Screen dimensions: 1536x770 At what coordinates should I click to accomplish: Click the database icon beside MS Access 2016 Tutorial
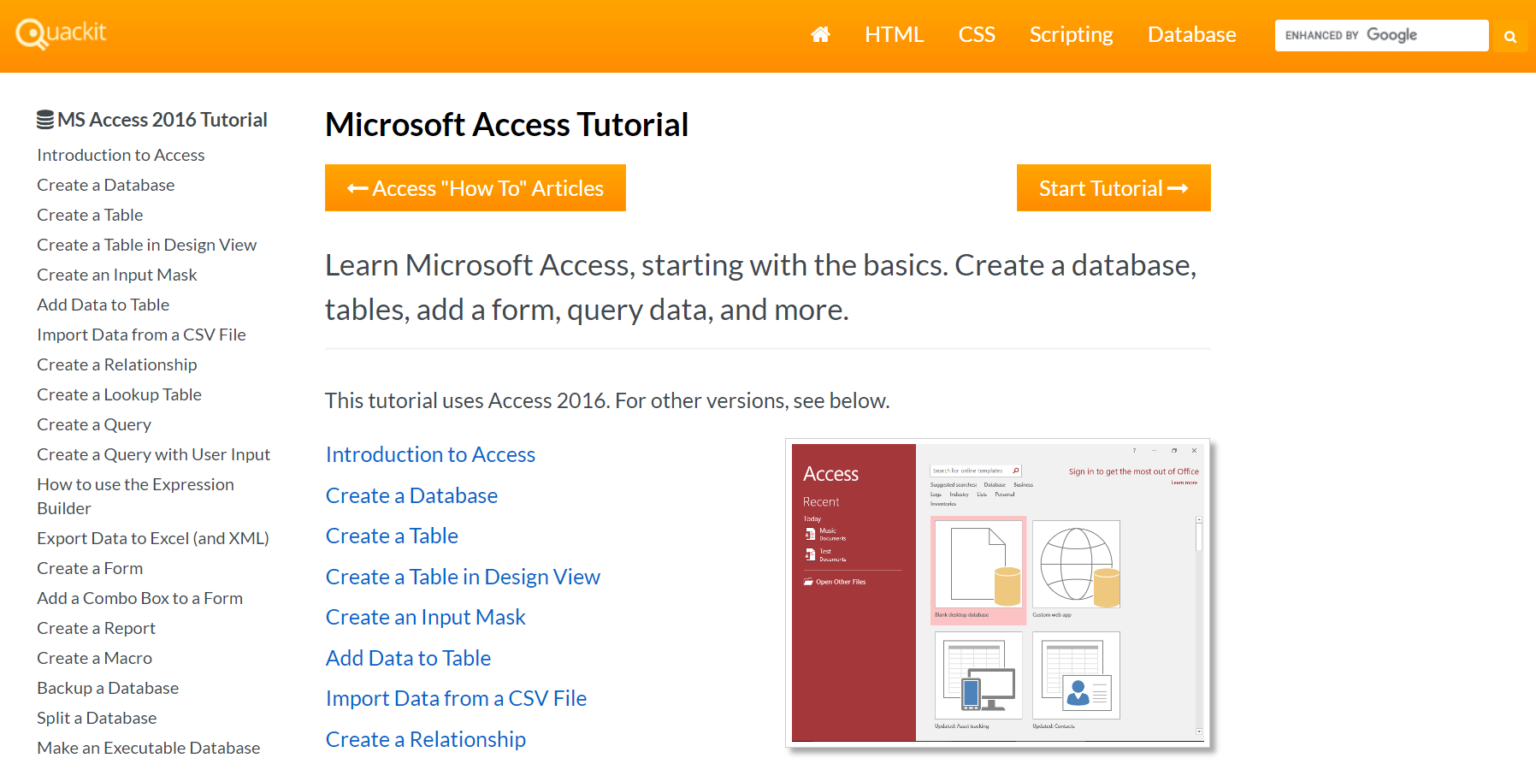click(x=44, y=118)
